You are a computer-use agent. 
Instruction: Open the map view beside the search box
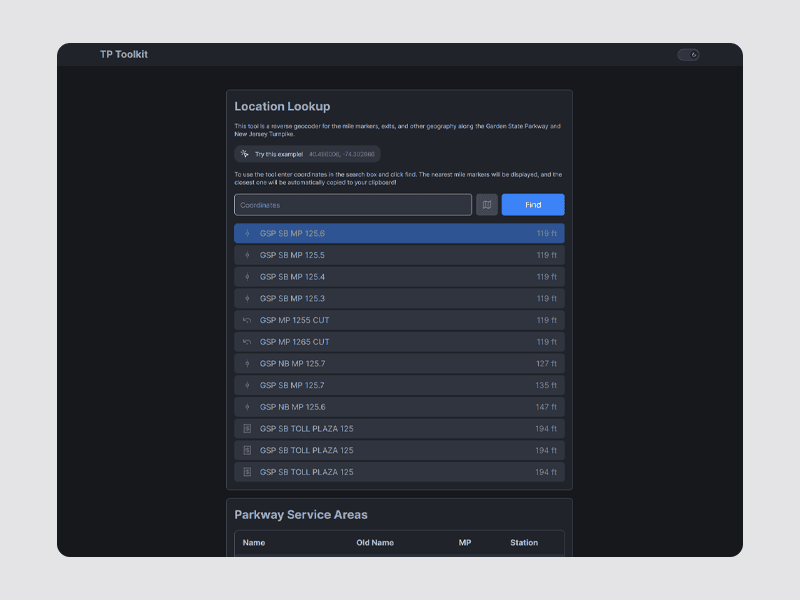[x=487, y=204]
